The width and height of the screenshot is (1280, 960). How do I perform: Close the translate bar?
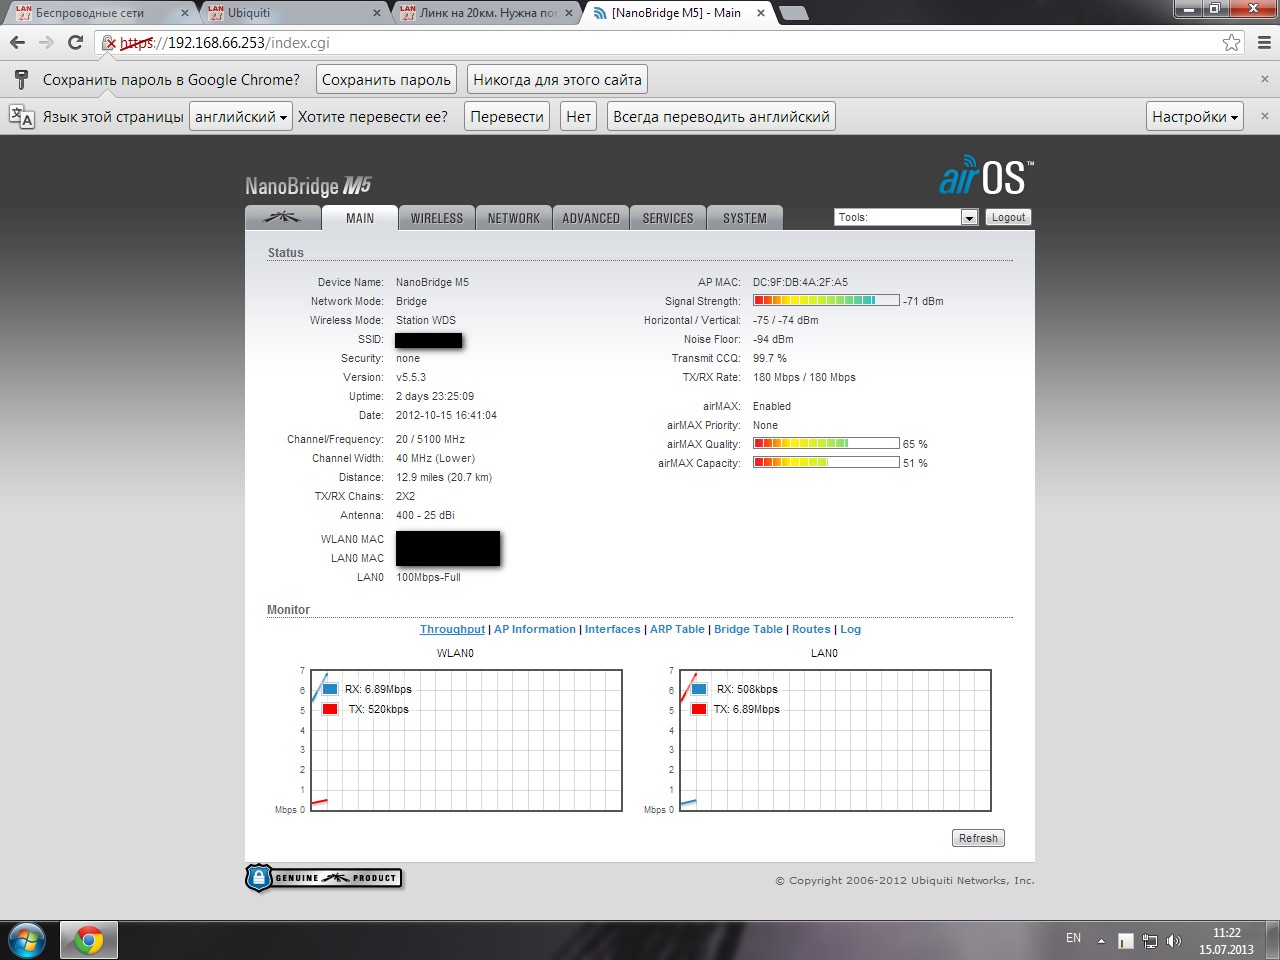(1264, 116)
